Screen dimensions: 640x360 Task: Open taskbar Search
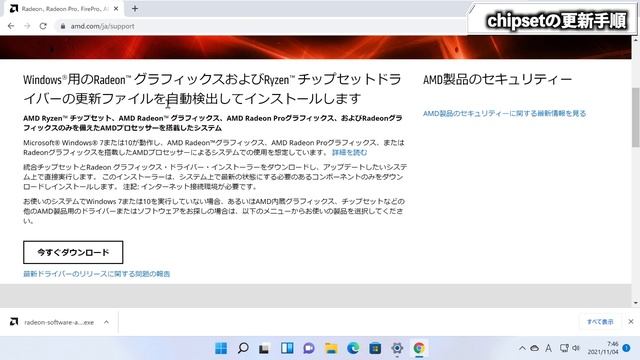243,348
